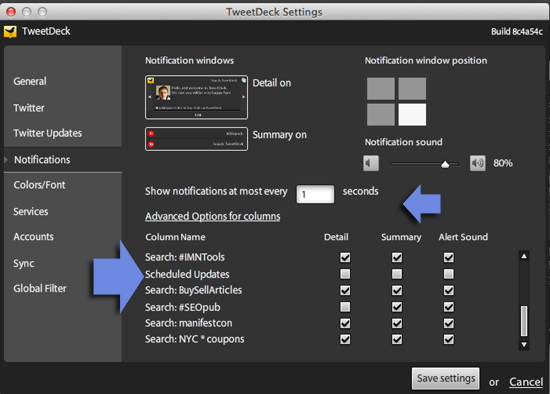Enable Alert Sound for Scheduled Updates
Viewport: 550px width, 394px height.
(449, 274)
